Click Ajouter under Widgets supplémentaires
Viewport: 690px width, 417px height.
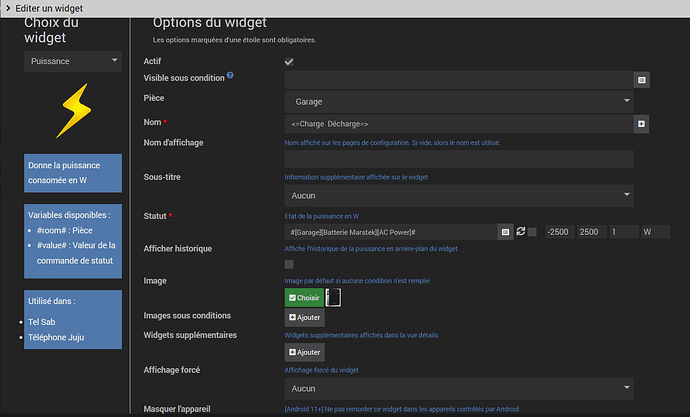[305, 352]
